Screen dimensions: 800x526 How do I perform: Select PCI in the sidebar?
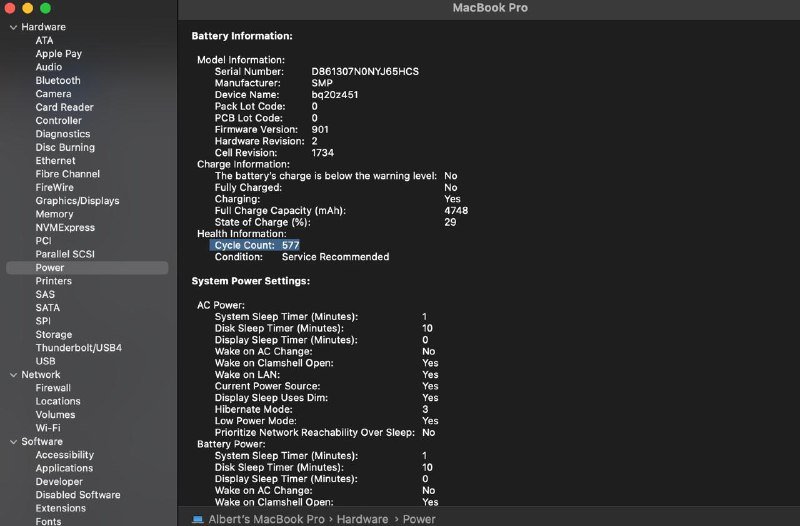pos(43,241)
